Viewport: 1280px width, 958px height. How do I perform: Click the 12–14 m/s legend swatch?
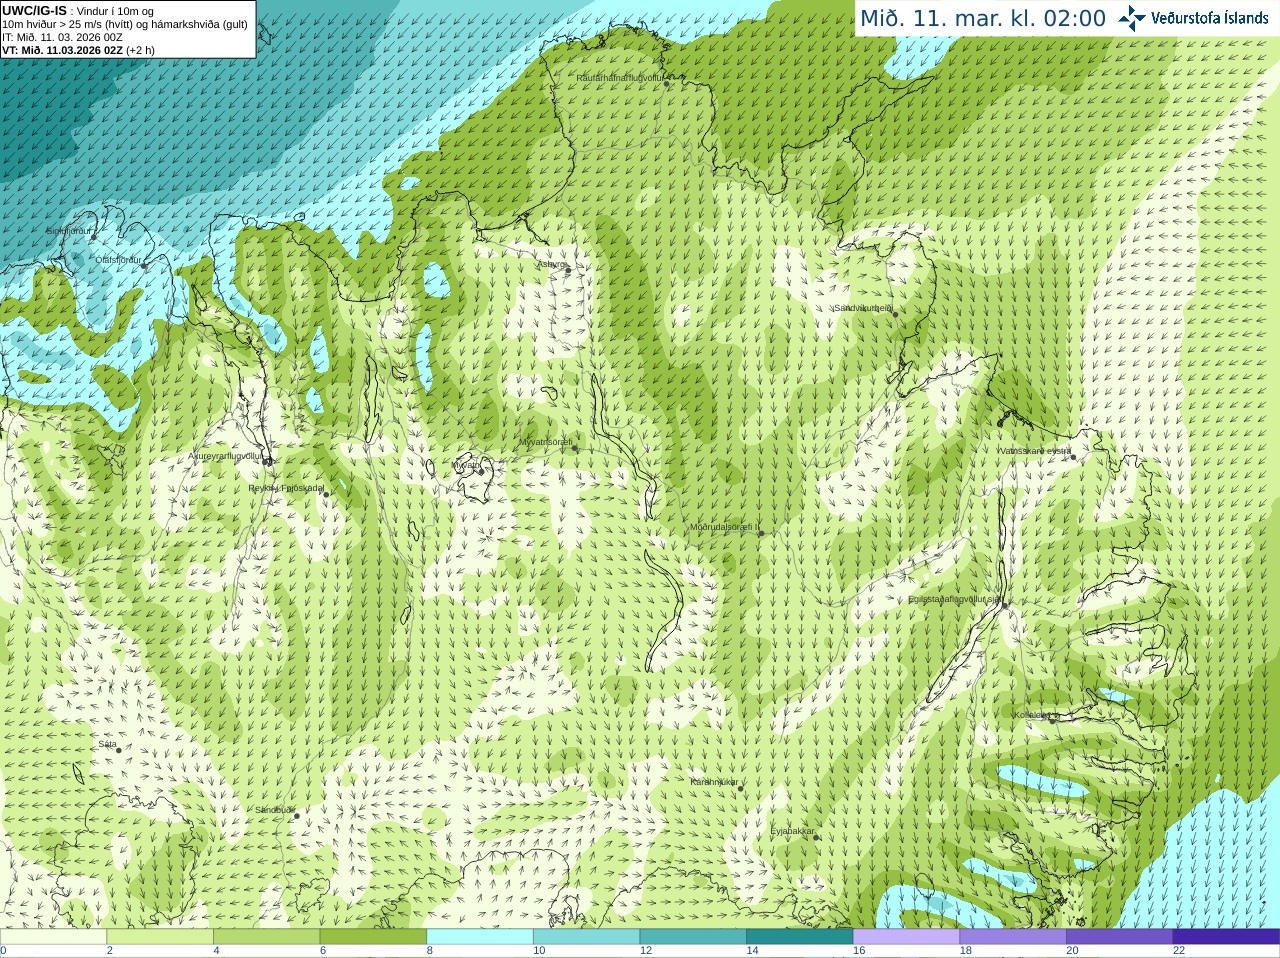tap(693, 937)
